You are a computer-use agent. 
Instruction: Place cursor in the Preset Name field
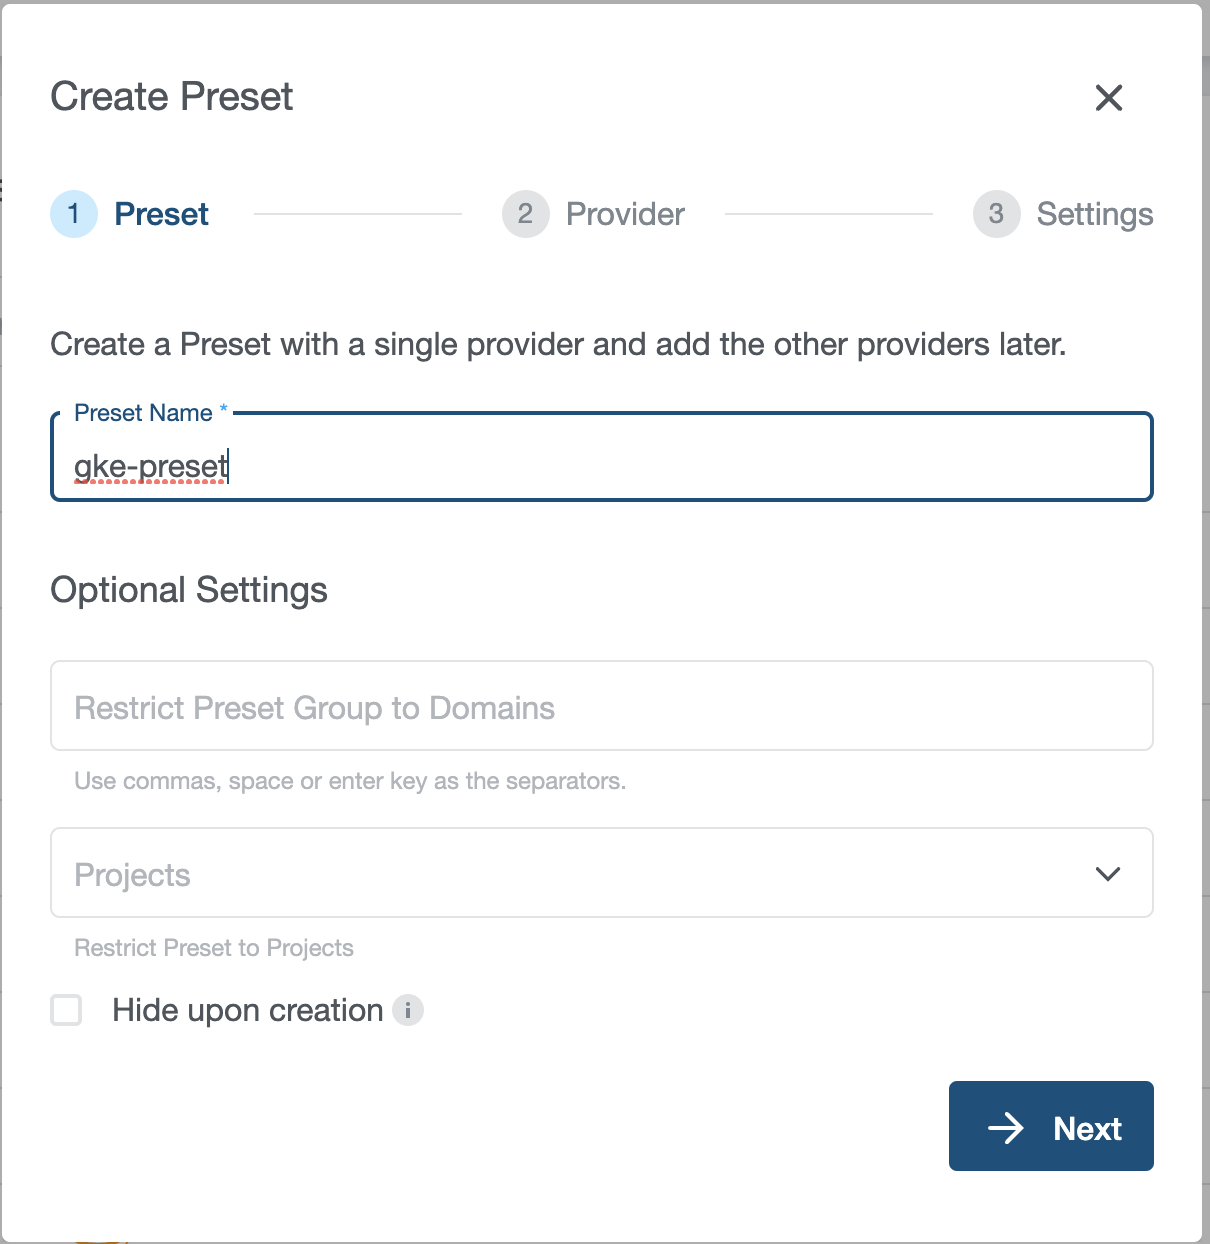(x=600, y=462)
